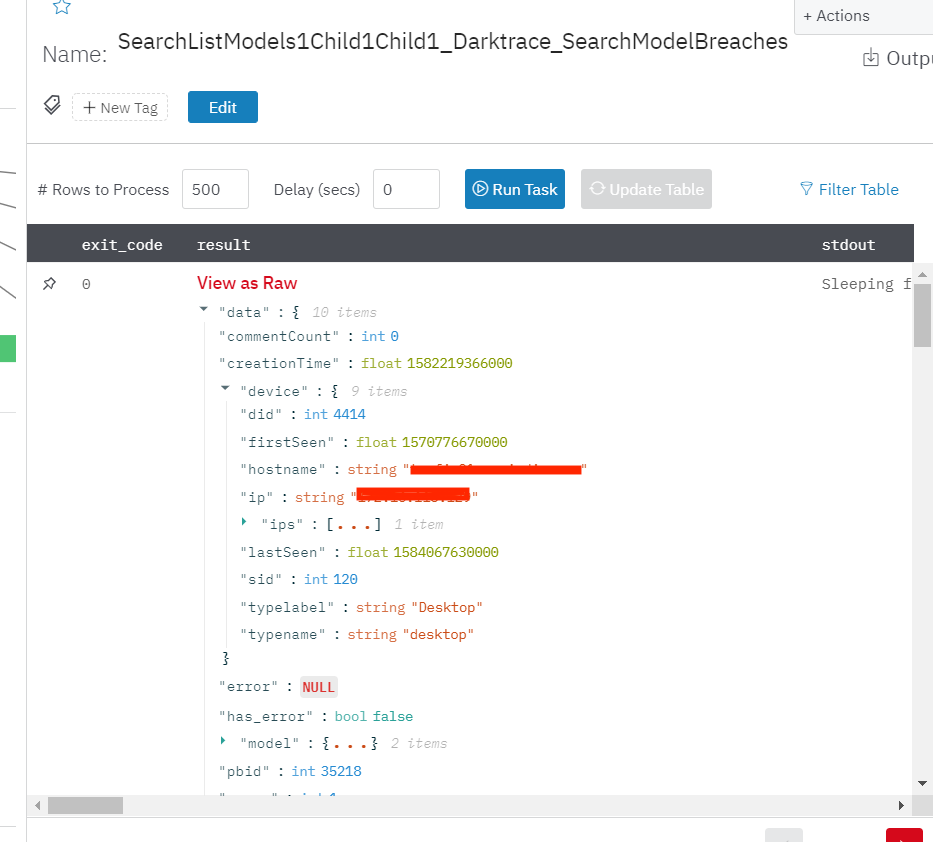This screenshot has width=933, height=842.
Task: Open the Filter Table link
Action: 849,189
